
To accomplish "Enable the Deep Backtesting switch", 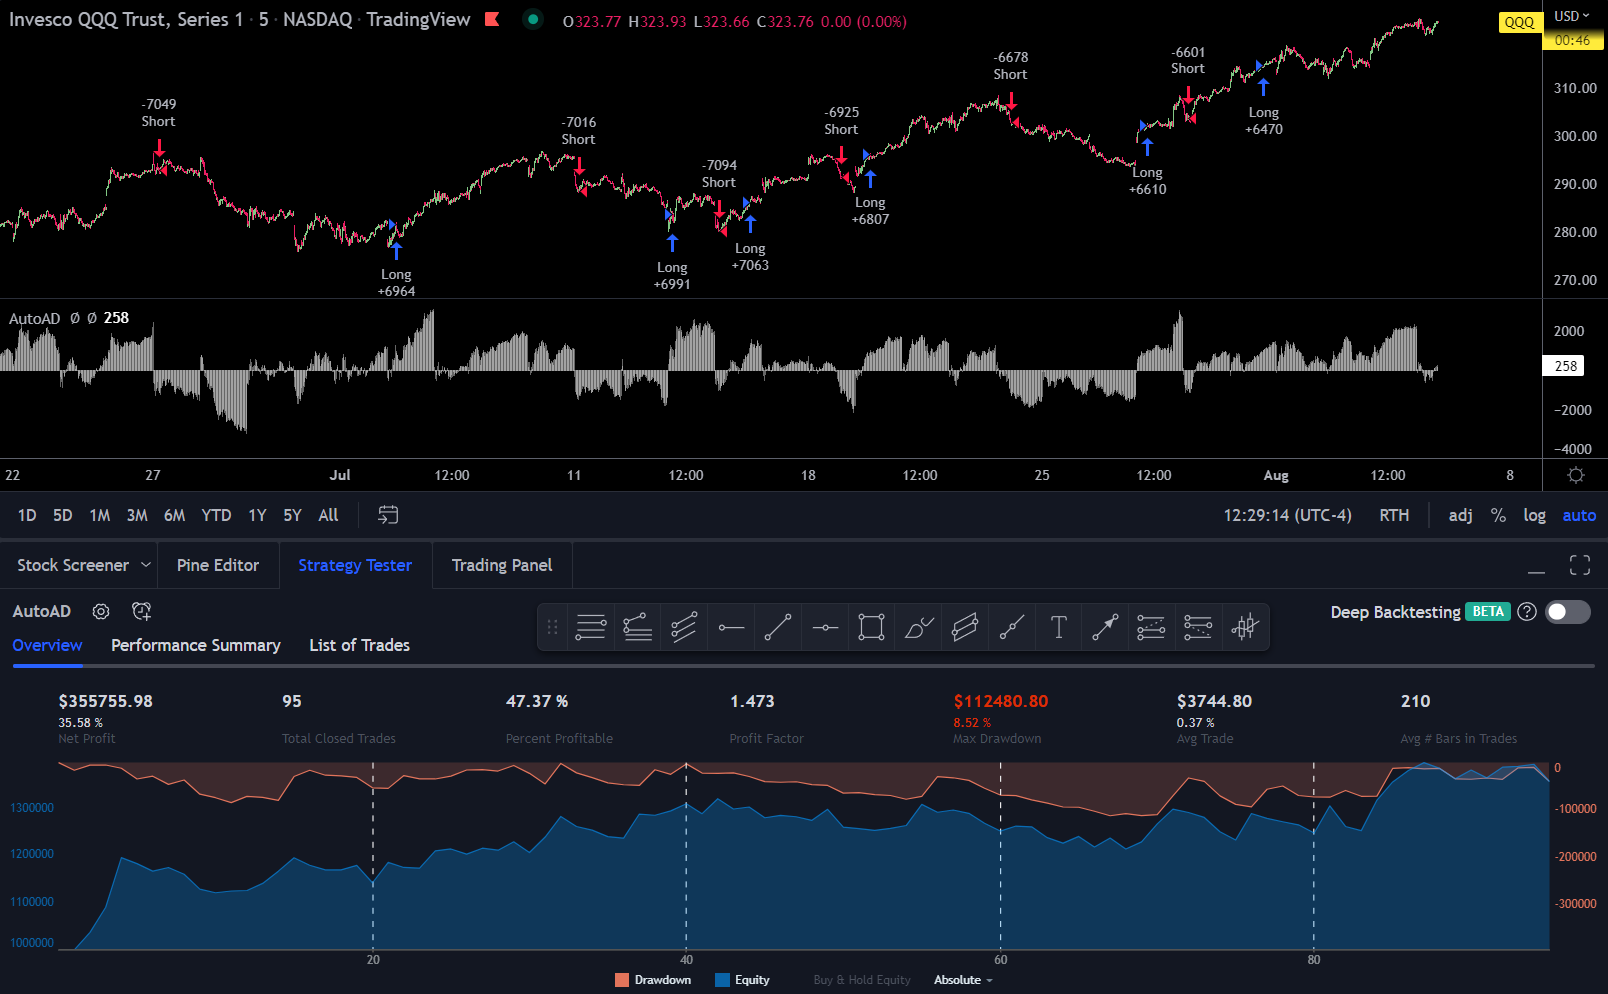I will point(1568,612).
